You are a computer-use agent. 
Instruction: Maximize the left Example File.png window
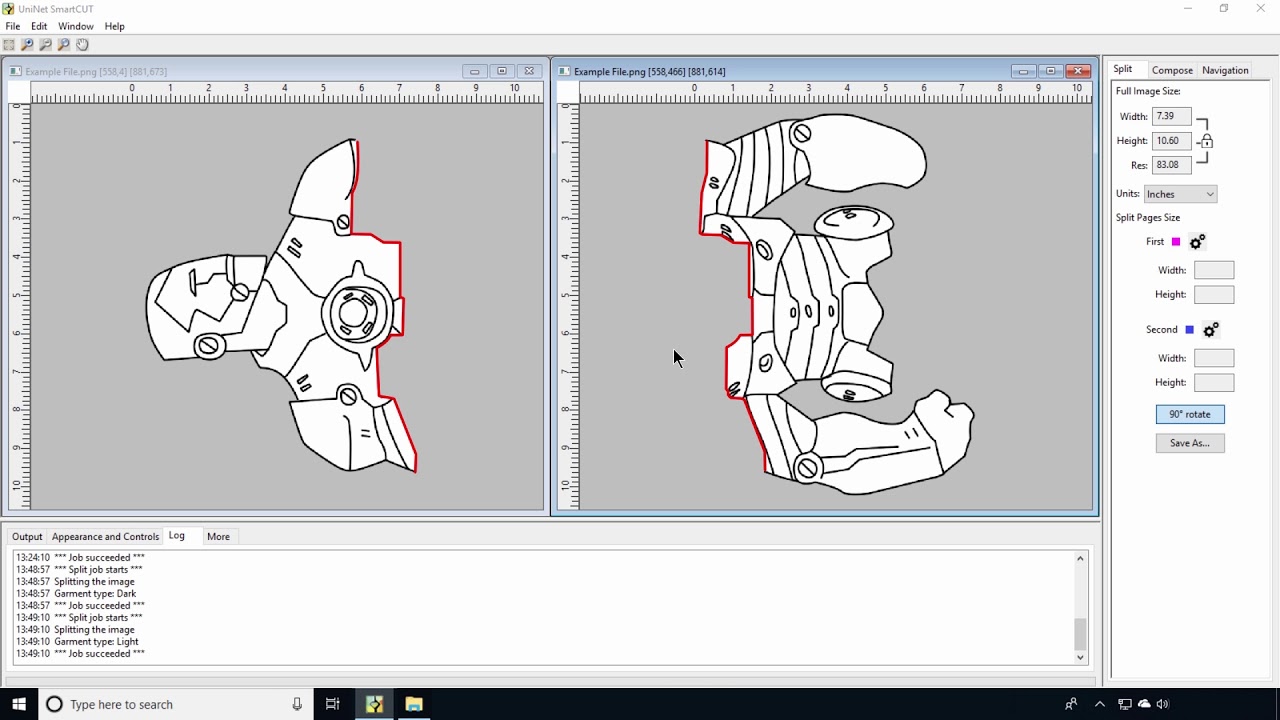502,71
